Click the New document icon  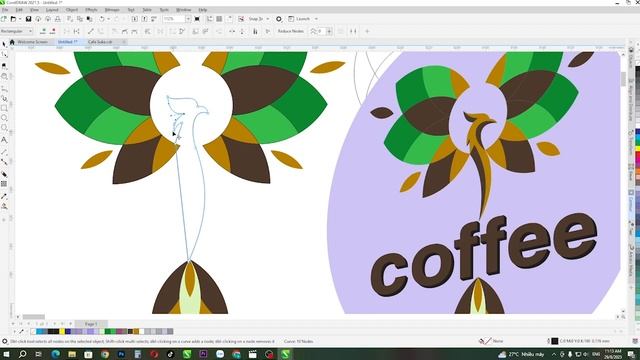(x=4, y=19)
